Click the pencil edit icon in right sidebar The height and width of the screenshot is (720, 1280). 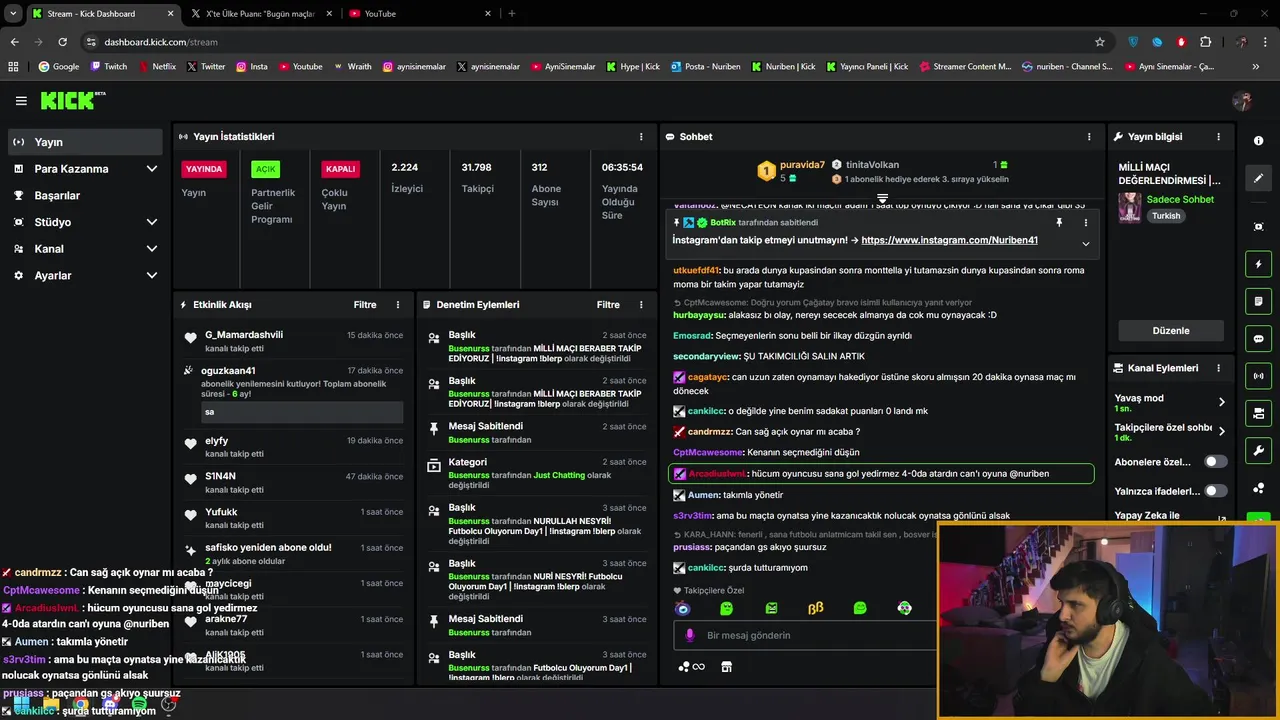click(1258, 178)
